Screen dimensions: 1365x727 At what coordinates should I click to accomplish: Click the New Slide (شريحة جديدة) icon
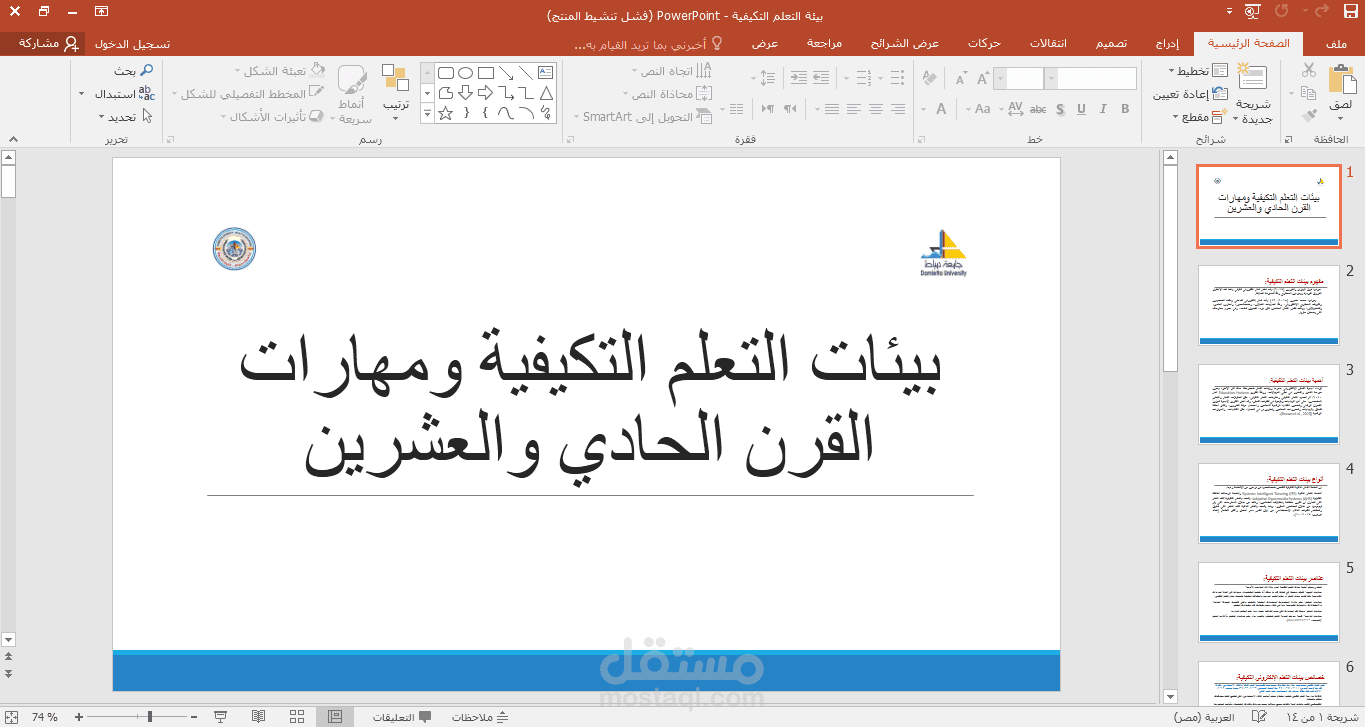click(x=1252, y=78)
